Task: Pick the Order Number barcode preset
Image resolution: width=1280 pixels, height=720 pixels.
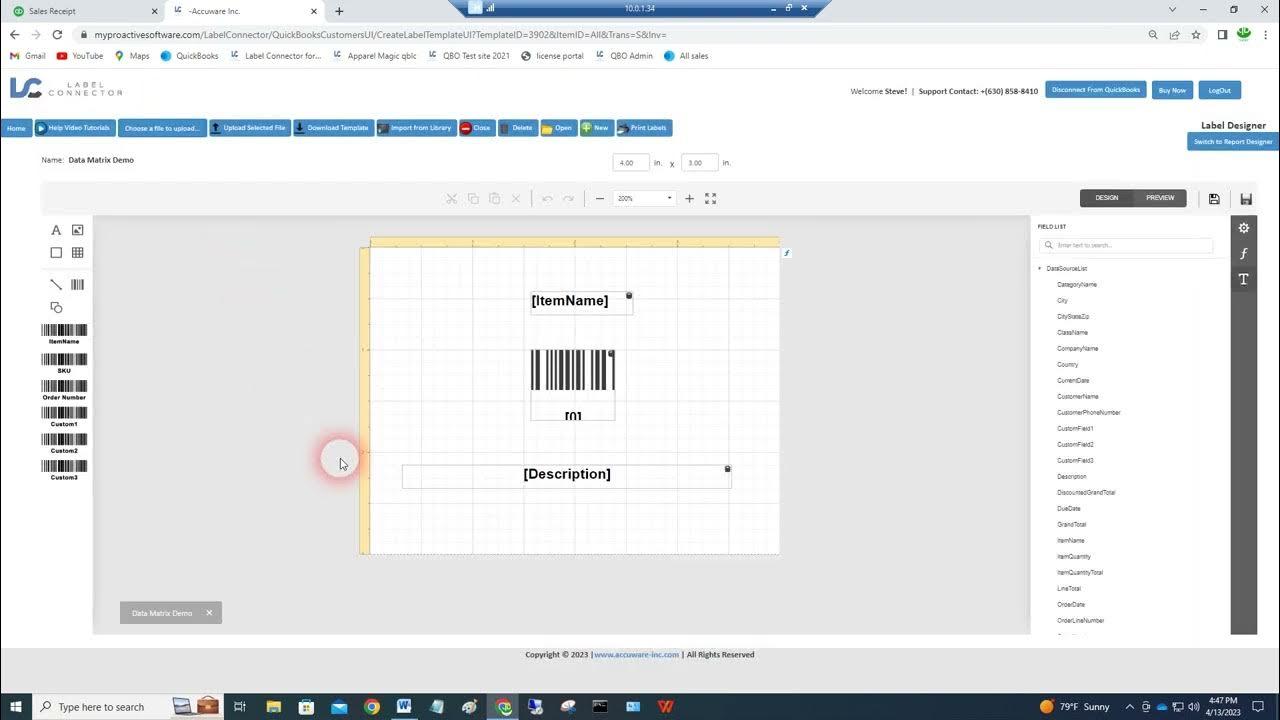Action: click(x=64, y=390)
